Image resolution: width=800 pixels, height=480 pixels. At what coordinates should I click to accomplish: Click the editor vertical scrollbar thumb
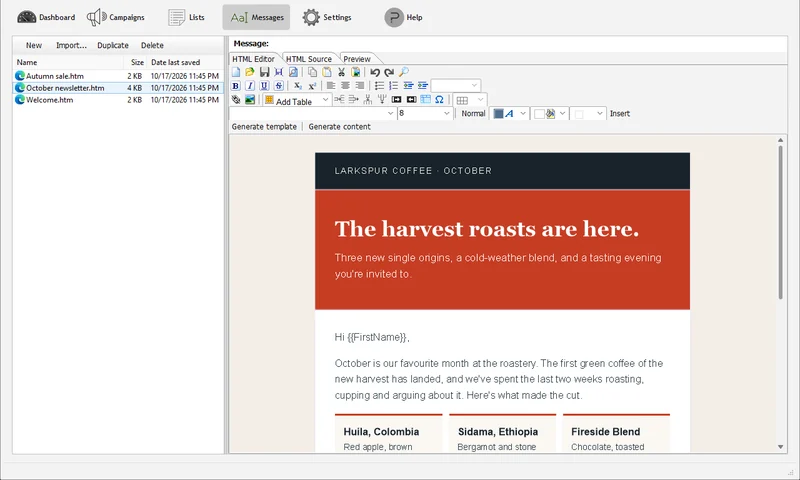(780, 222)
